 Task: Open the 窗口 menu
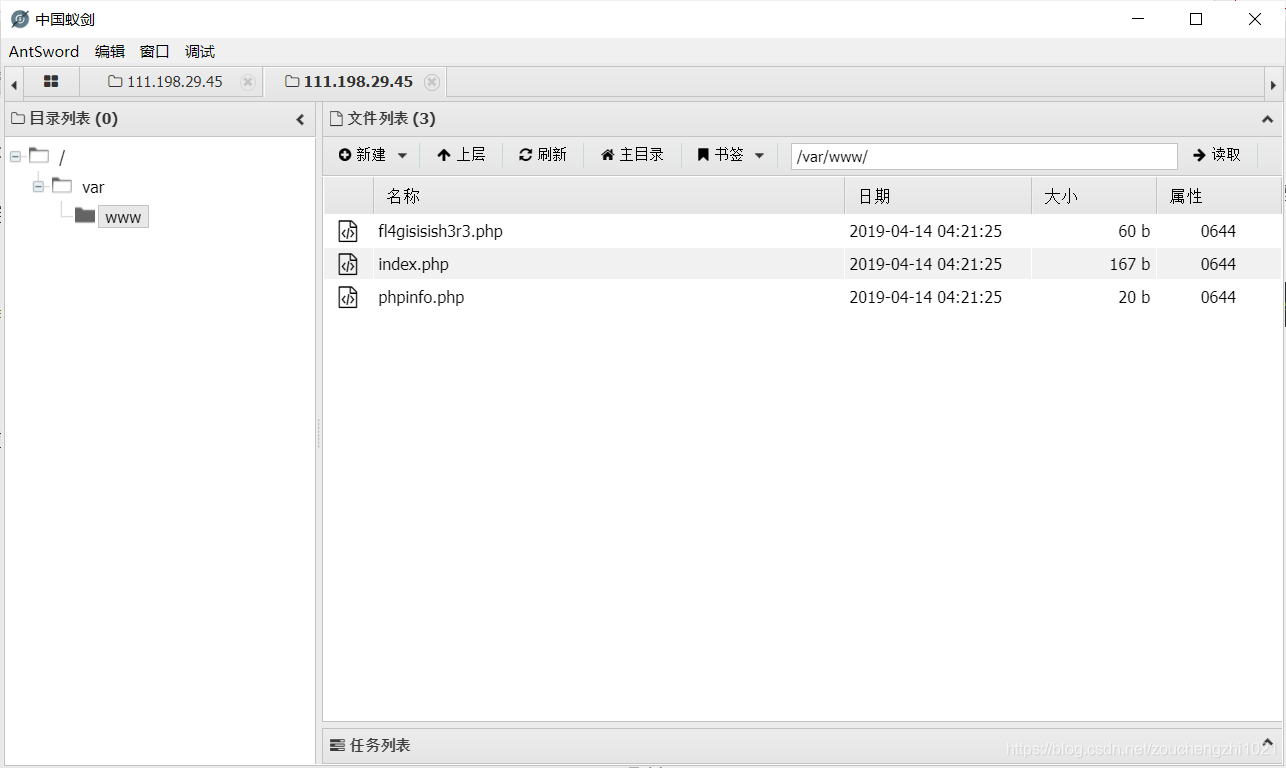155,52
